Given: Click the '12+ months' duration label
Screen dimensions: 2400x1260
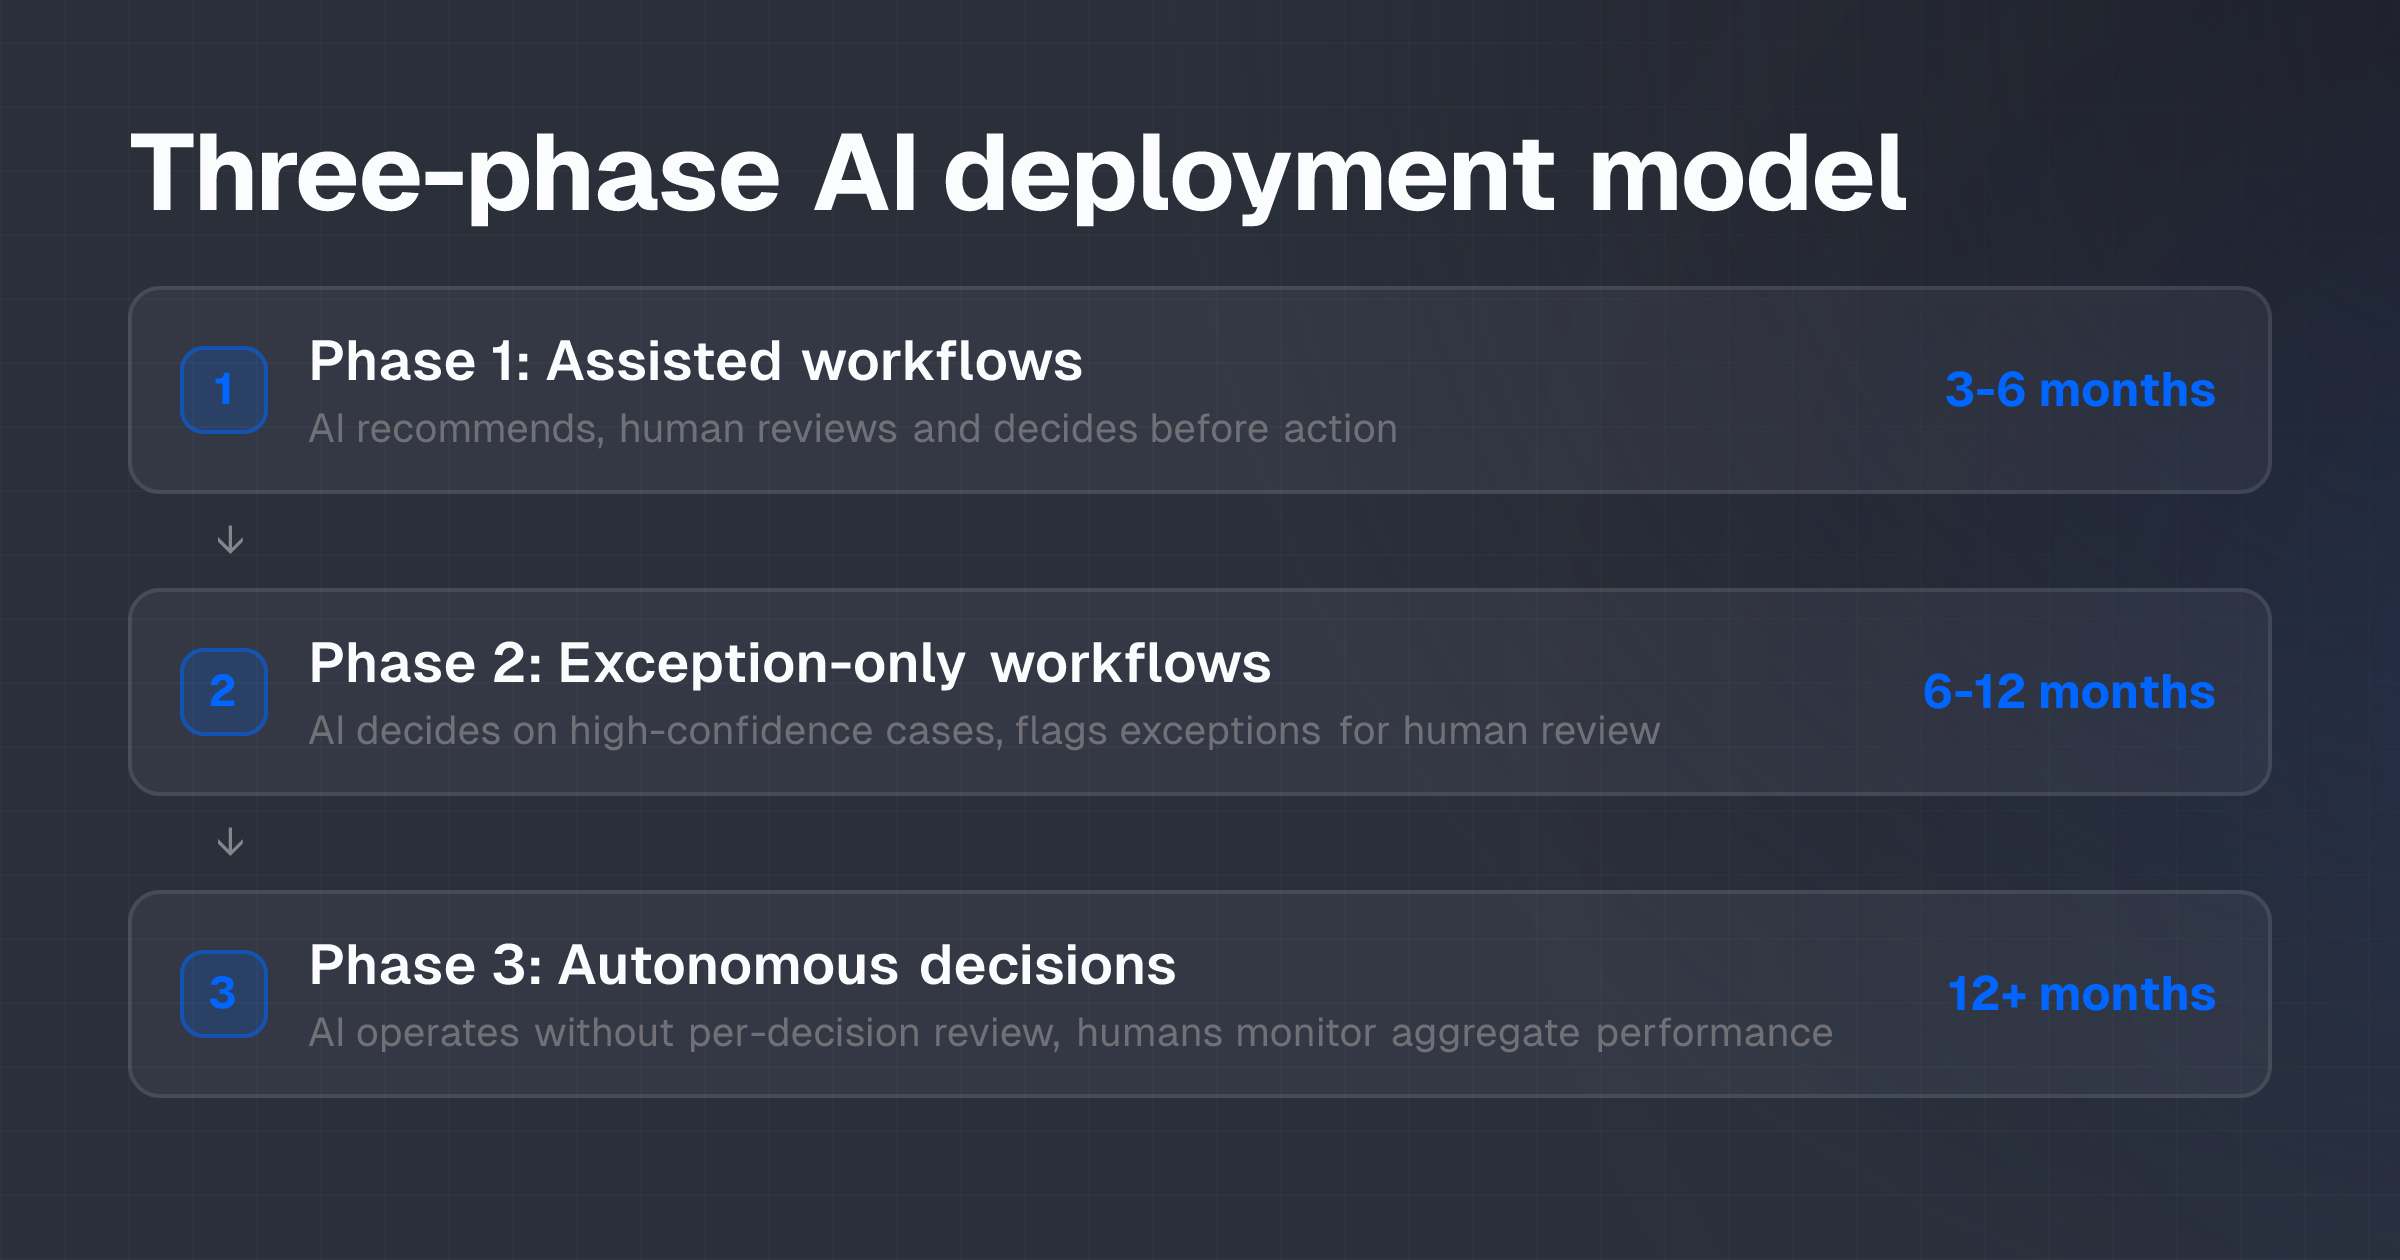Looking at the screenshot, I should tap(2082, 994).
